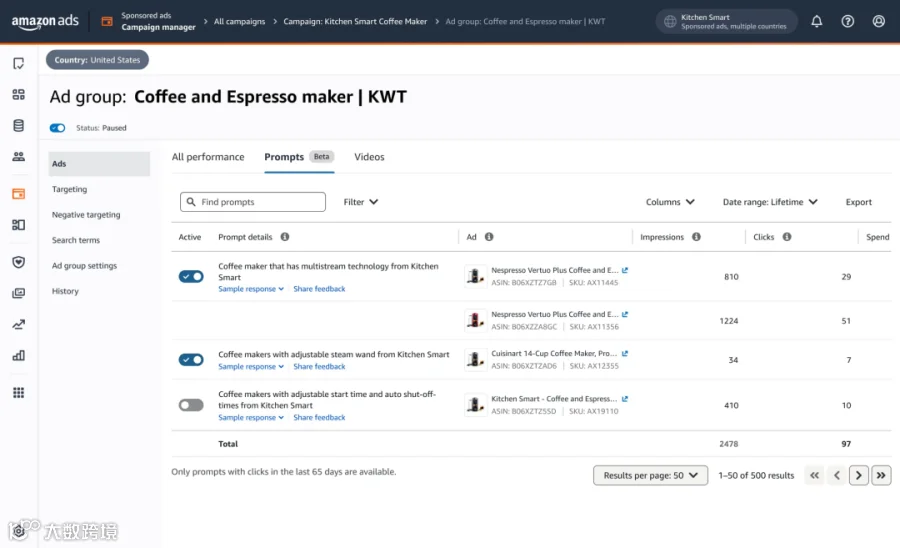Open the sidebar database stack icon
The height and width of the screenshot is (548, 900).
18,125
